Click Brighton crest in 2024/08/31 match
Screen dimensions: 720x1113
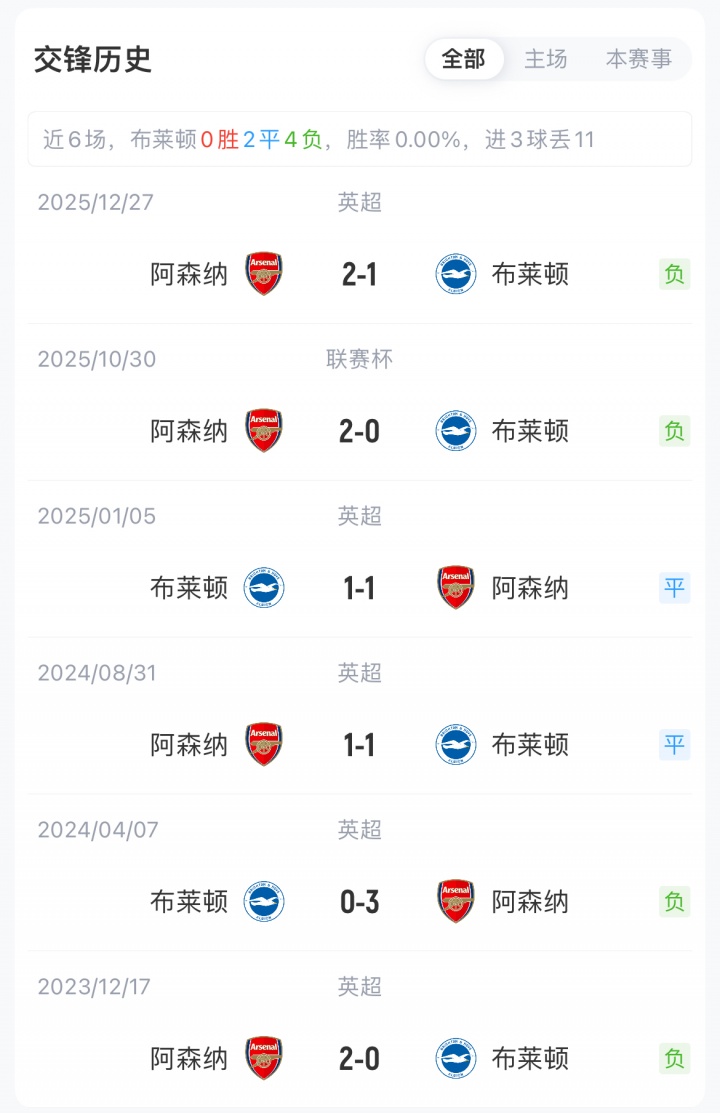click(456, 745)
